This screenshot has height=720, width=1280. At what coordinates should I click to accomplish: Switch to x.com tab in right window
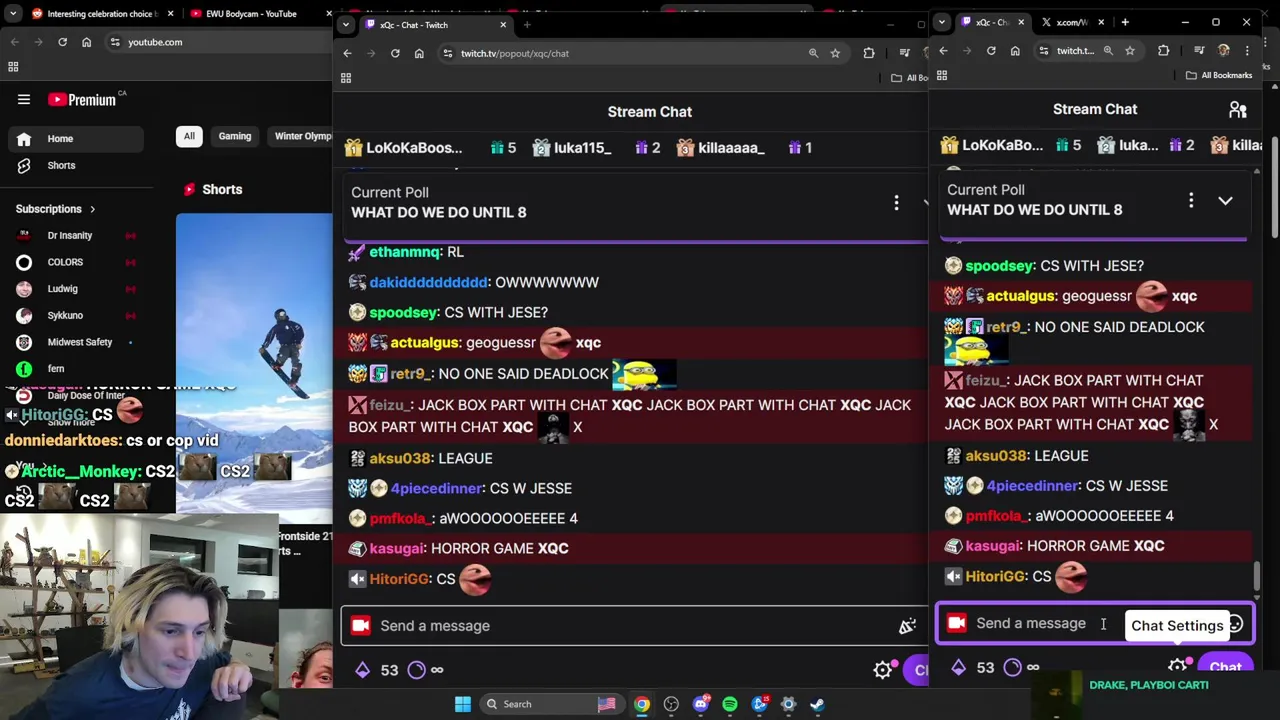click(1072, 22)
